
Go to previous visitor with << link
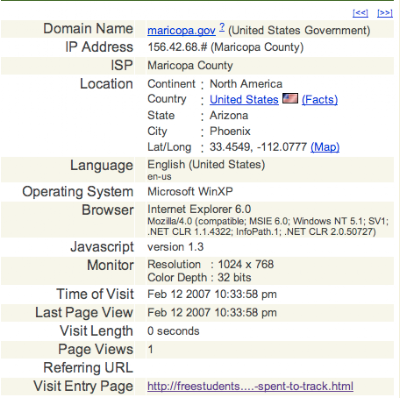pyautogui.click(x=360, y=13)
